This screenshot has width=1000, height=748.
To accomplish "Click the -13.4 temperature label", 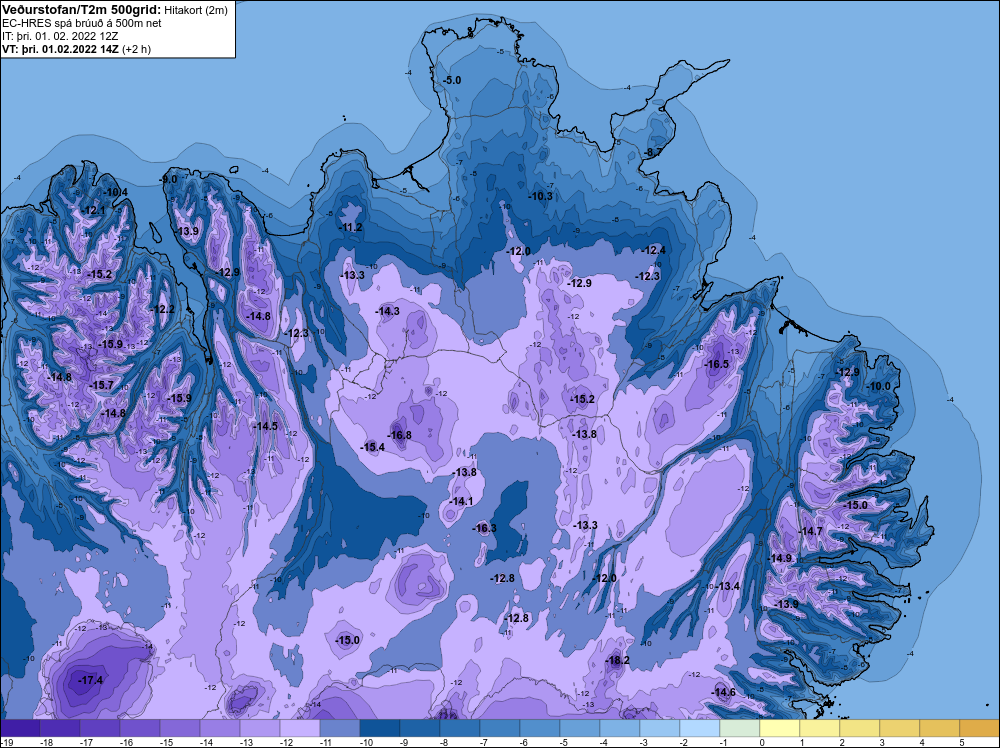I will click(728, 586).
